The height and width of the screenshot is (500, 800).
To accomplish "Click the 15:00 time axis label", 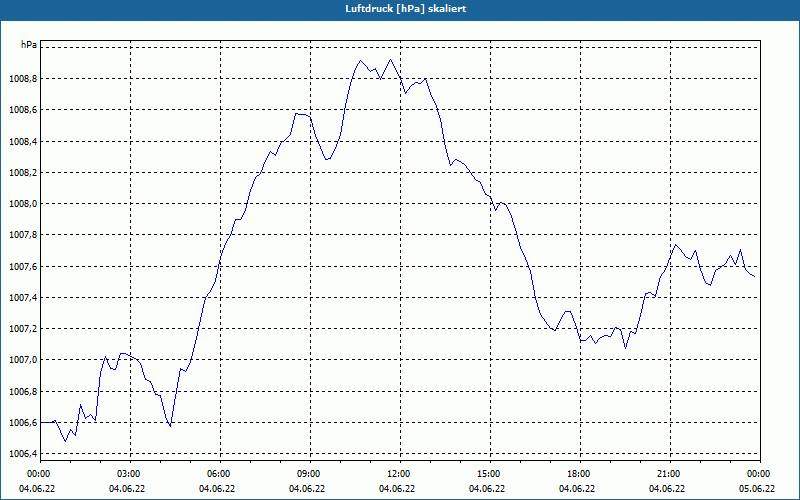I will 489,474.
